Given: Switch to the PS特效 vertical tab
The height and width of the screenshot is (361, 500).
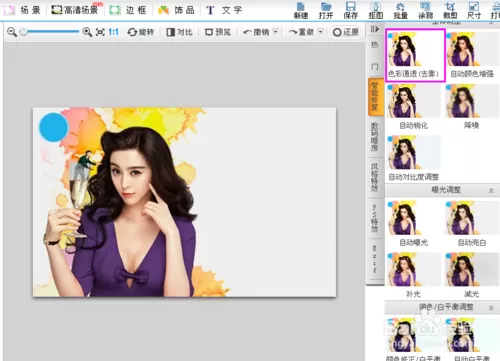Looking at the screenshot, I should [375, 218].
